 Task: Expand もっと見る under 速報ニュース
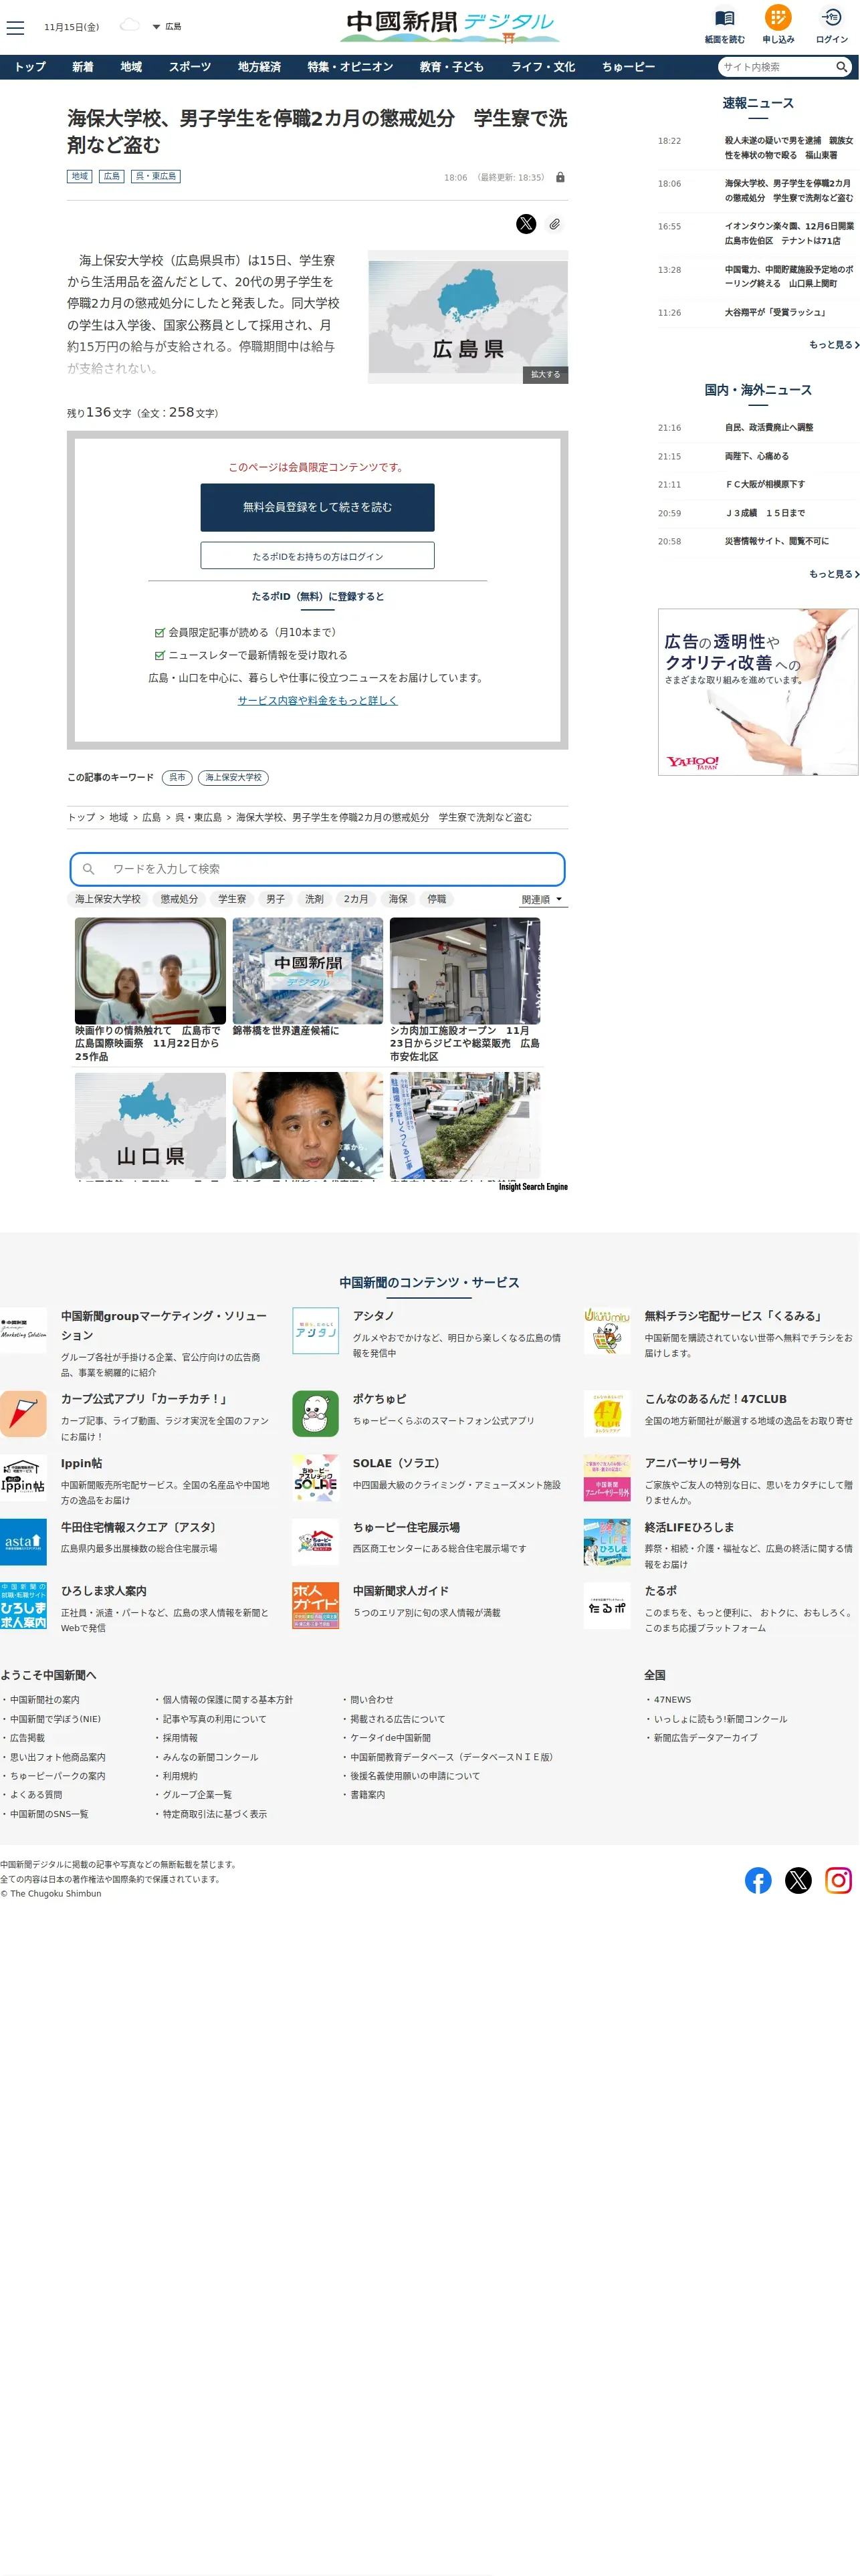coord(833,345)
